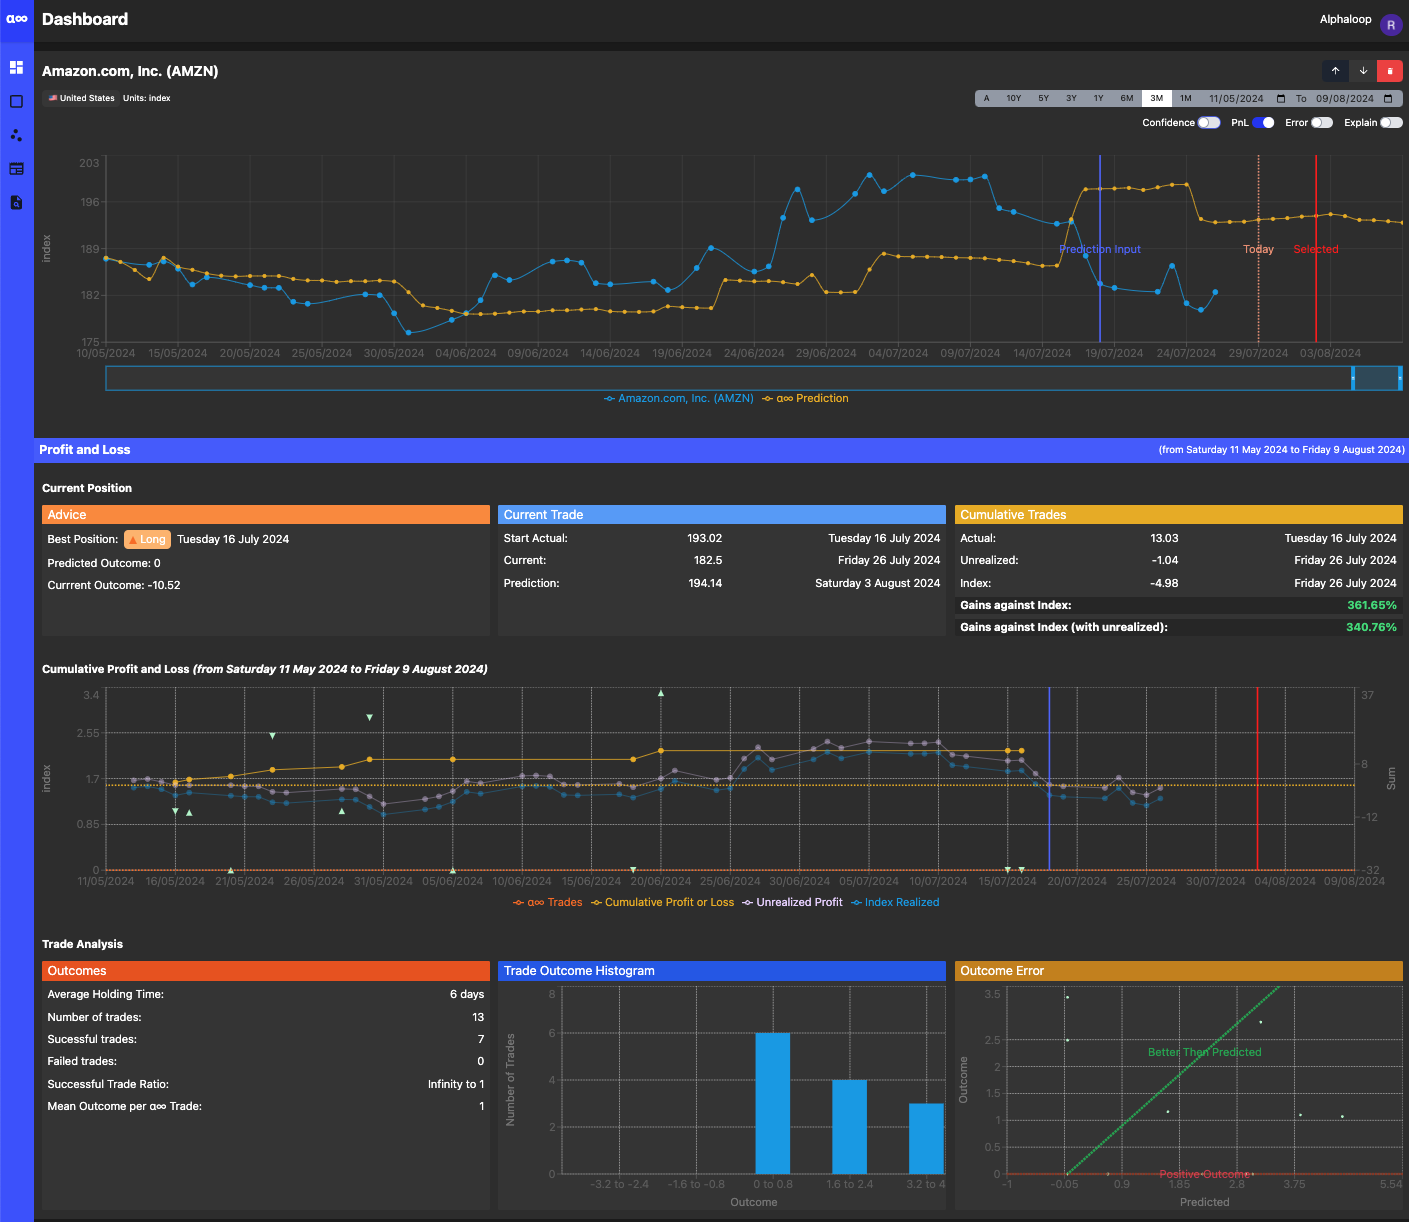This screenshot has width=1409, height=1222.
Task: Toggle Index Realized legend entry
Action: pos(895,902)
